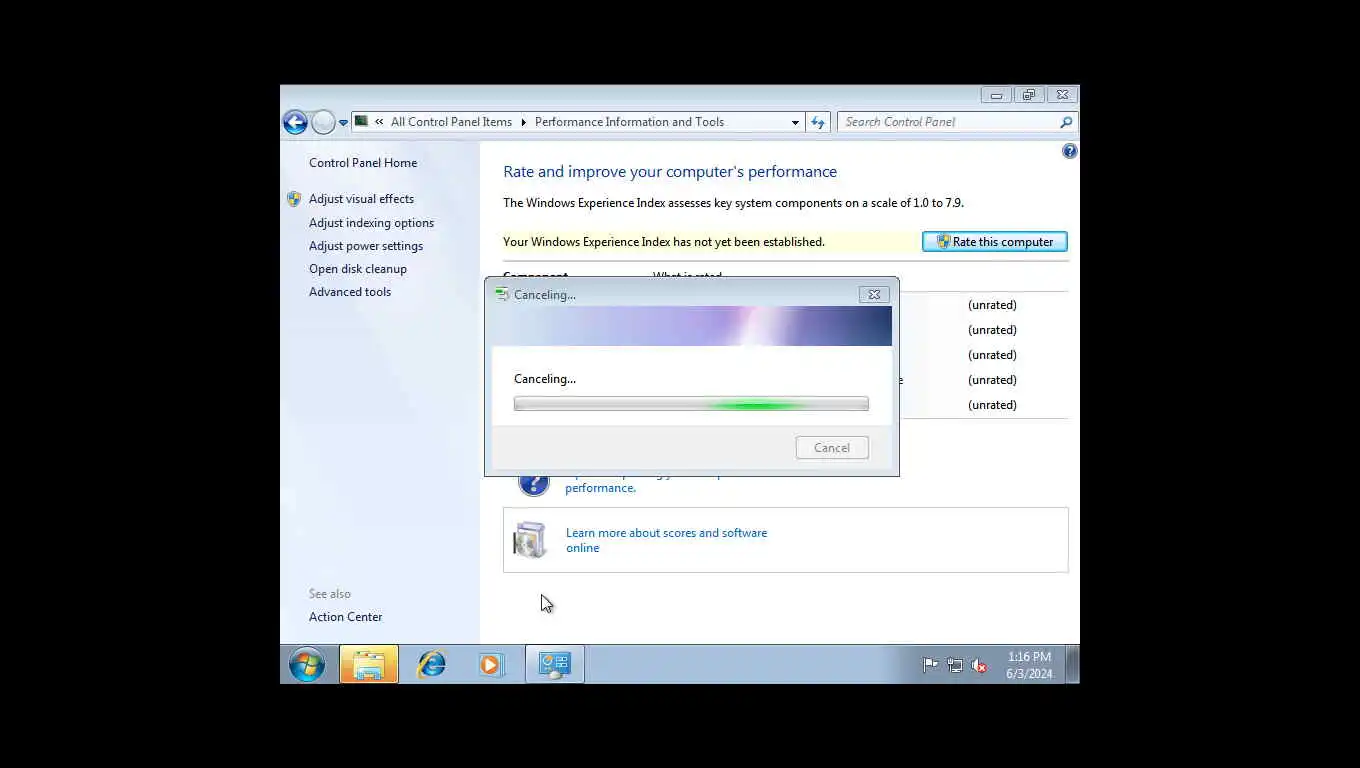This screenshot has width=1360, height=768.
Task: Click Adjust visual effects link
Action: click(x=361, y=199)
